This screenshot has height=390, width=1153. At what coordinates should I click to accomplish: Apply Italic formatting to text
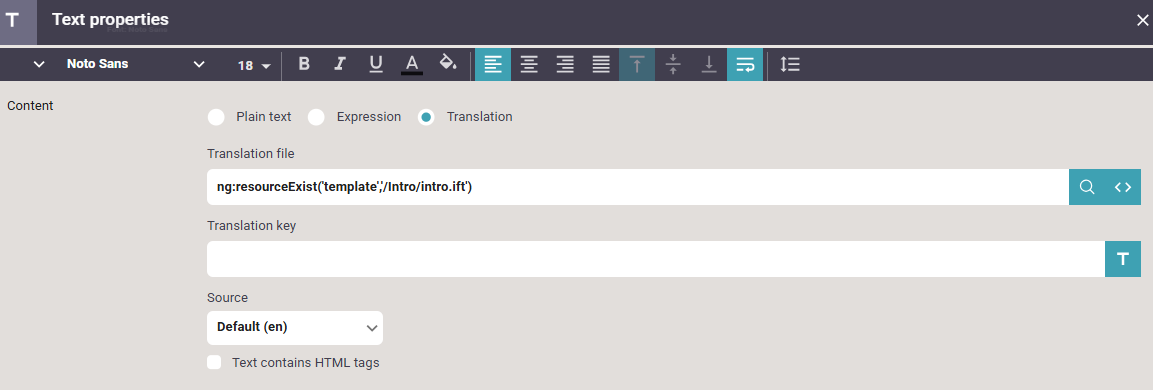click(340, 64)
